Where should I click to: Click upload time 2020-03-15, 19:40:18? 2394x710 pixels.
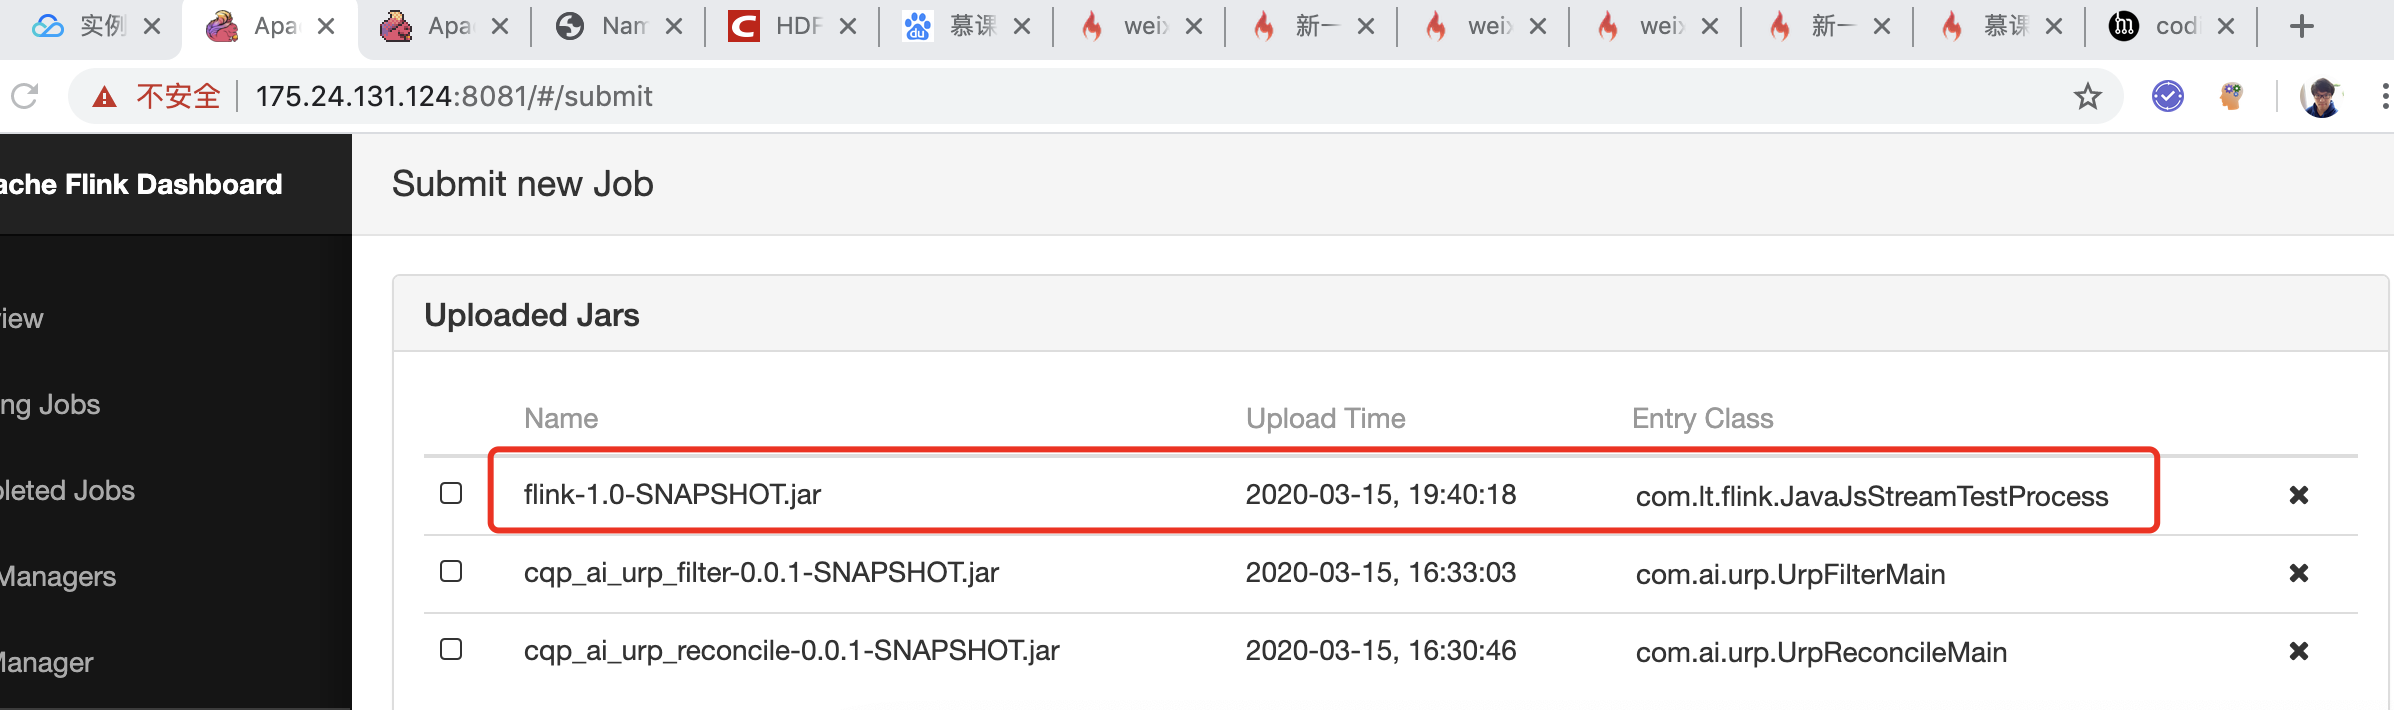(x=1380, y=494)
